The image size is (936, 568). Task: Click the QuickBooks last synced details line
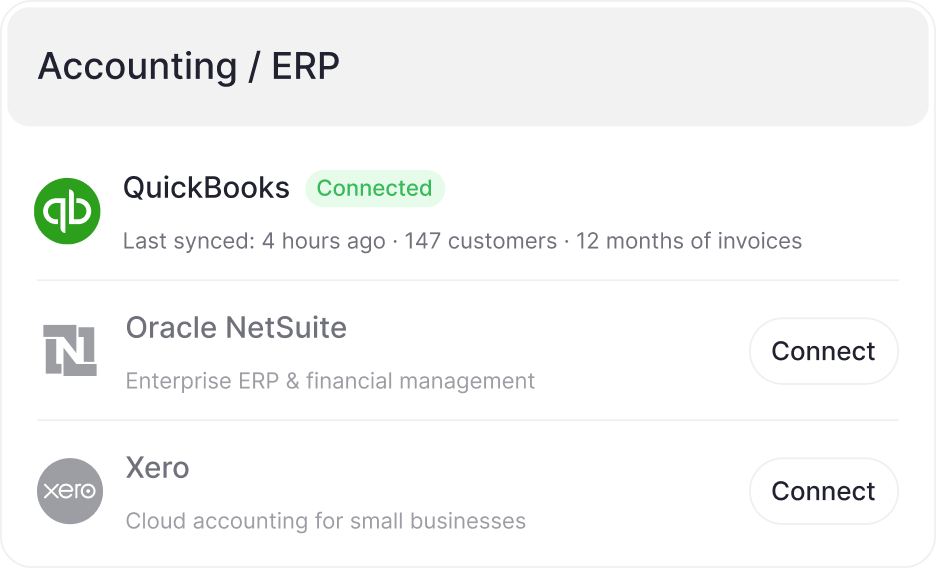(x=462, y=241)
